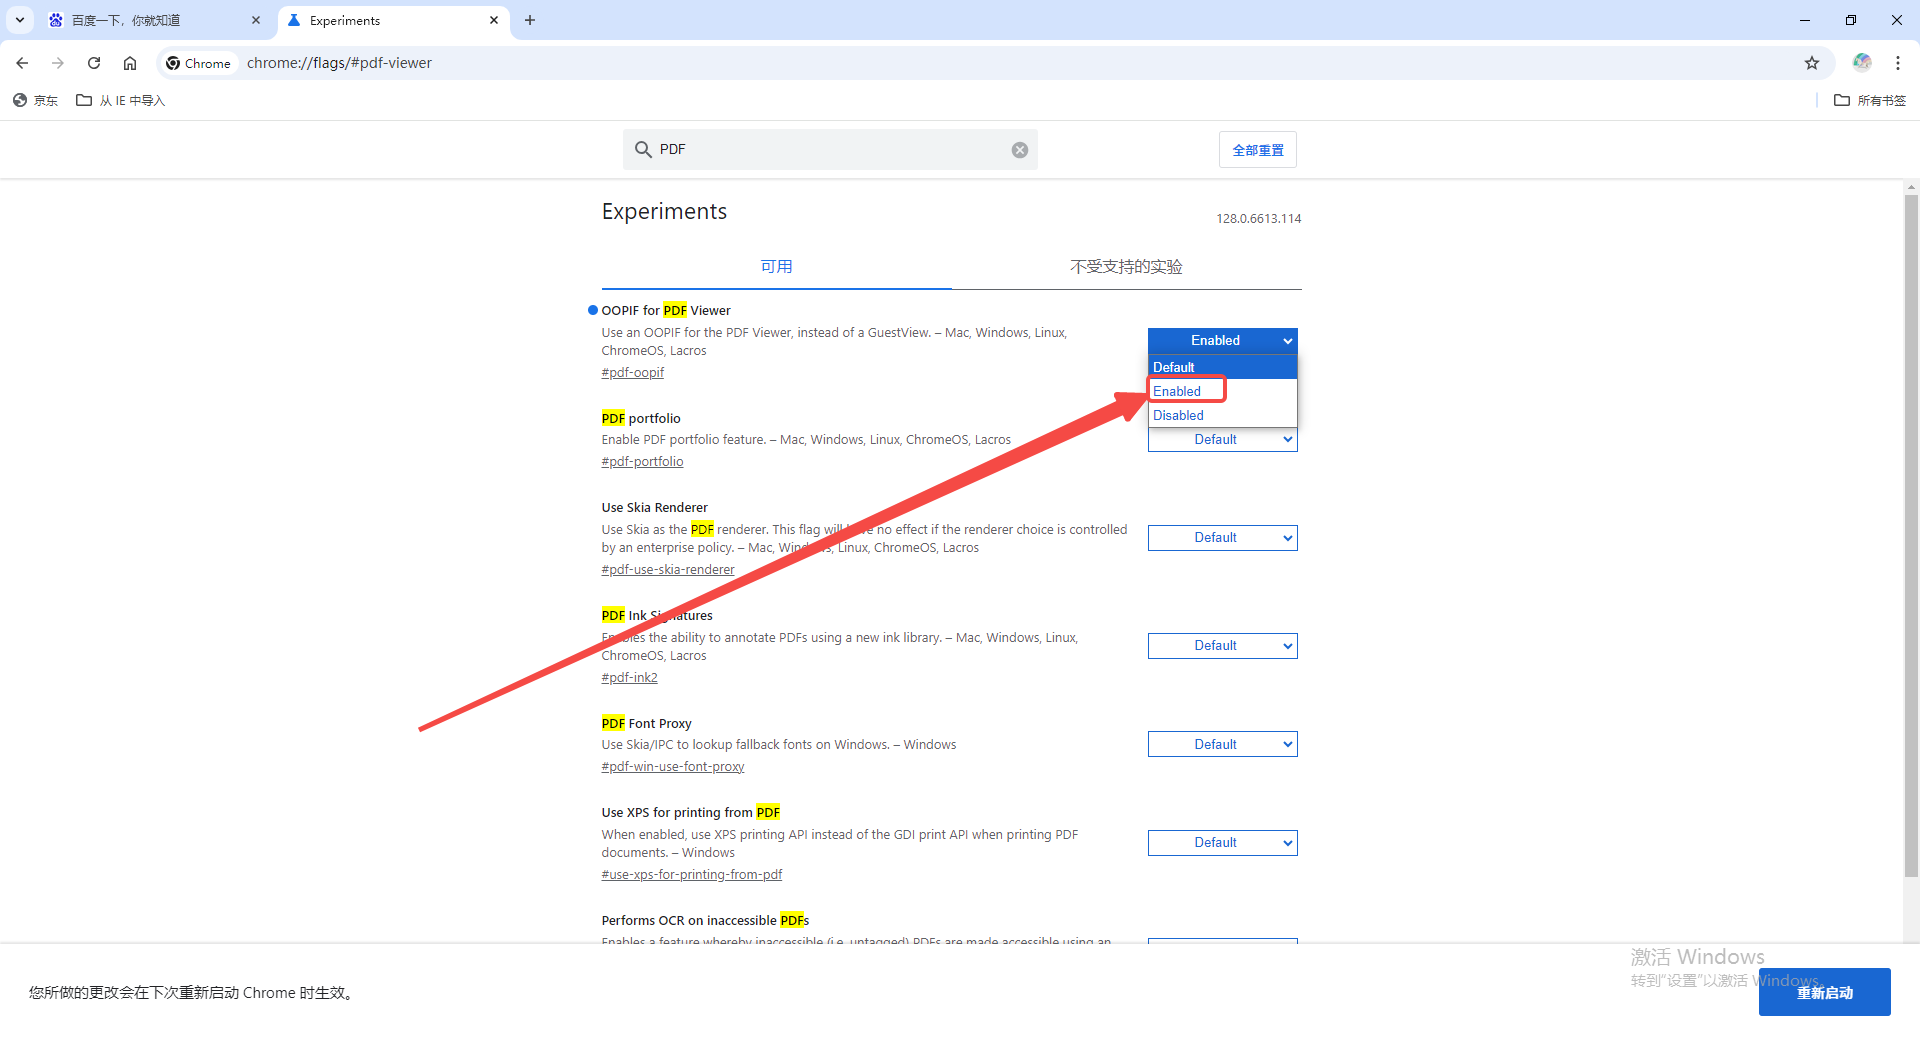Open the PDF Ink Signatures dropdown

pyautogui.click(x=1222, y=646)
